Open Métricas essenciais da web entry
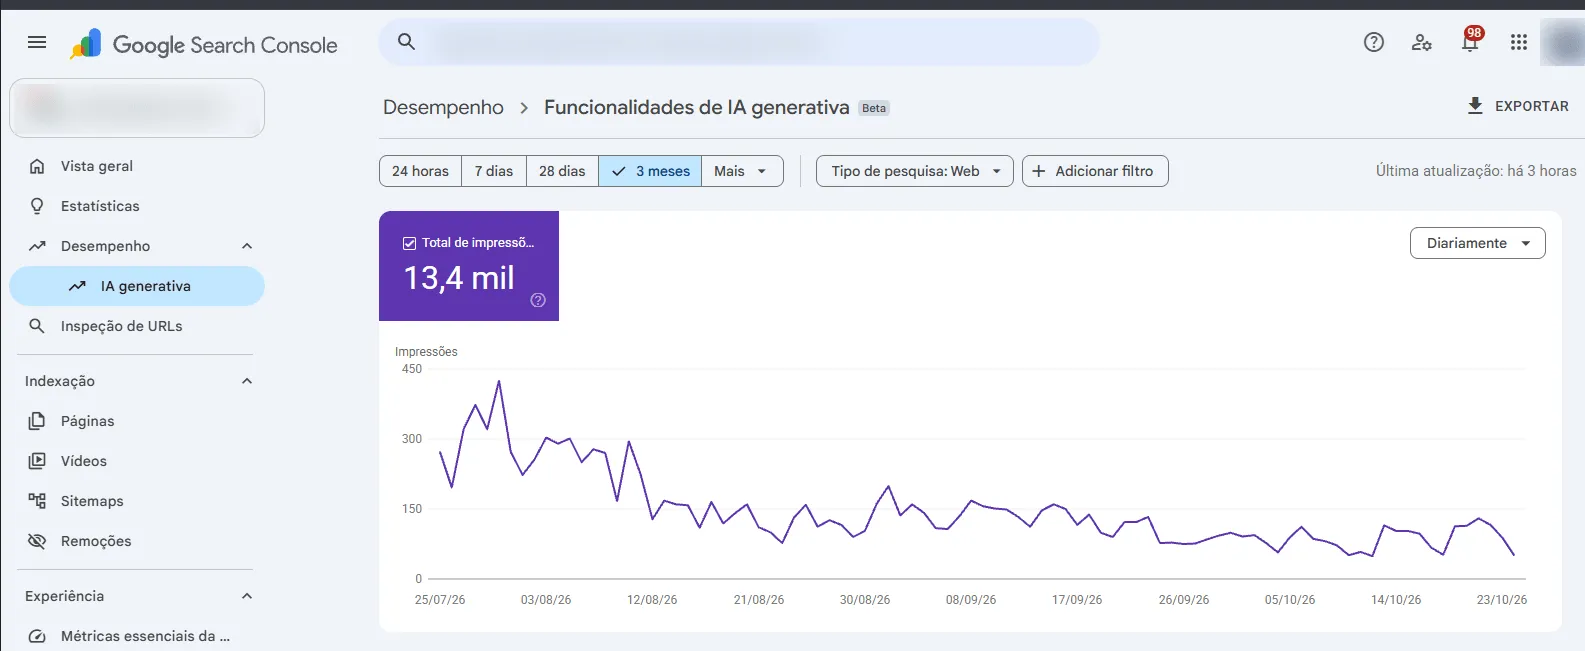This screenshot has height=651, width=1585. pyautogui.click(x=137, y=636)
